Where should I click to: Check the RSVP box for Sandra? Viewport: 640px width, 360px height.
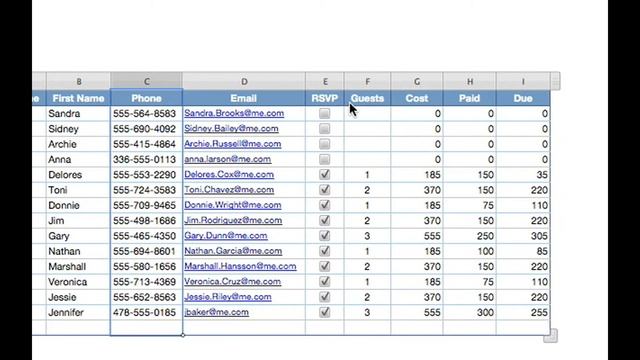pos(324,113)
